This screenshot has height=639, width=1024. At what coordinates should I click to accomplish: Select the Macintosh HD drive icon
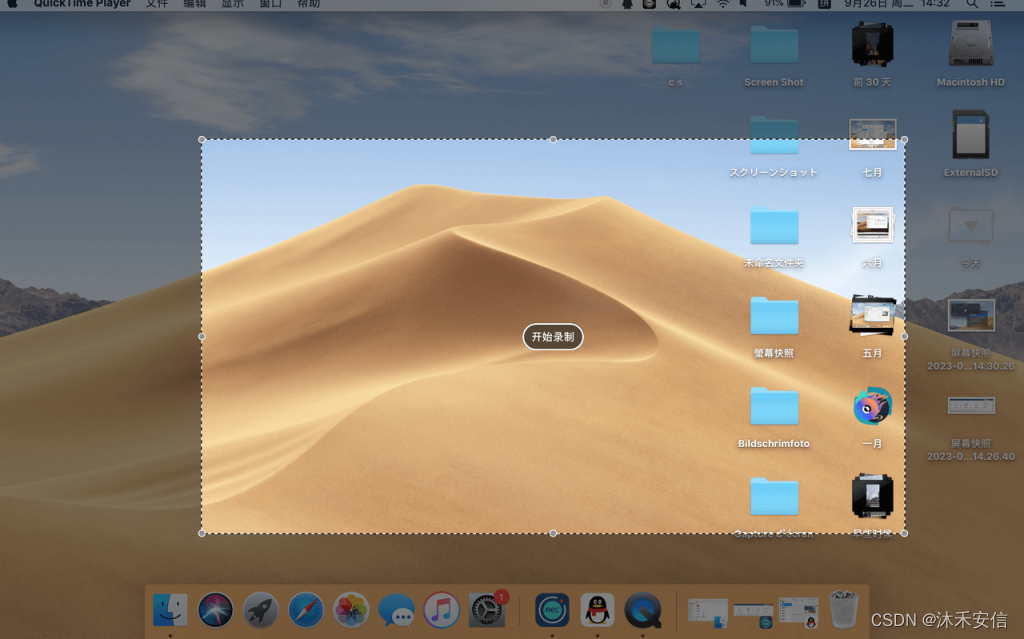click(x=970, y=44)
